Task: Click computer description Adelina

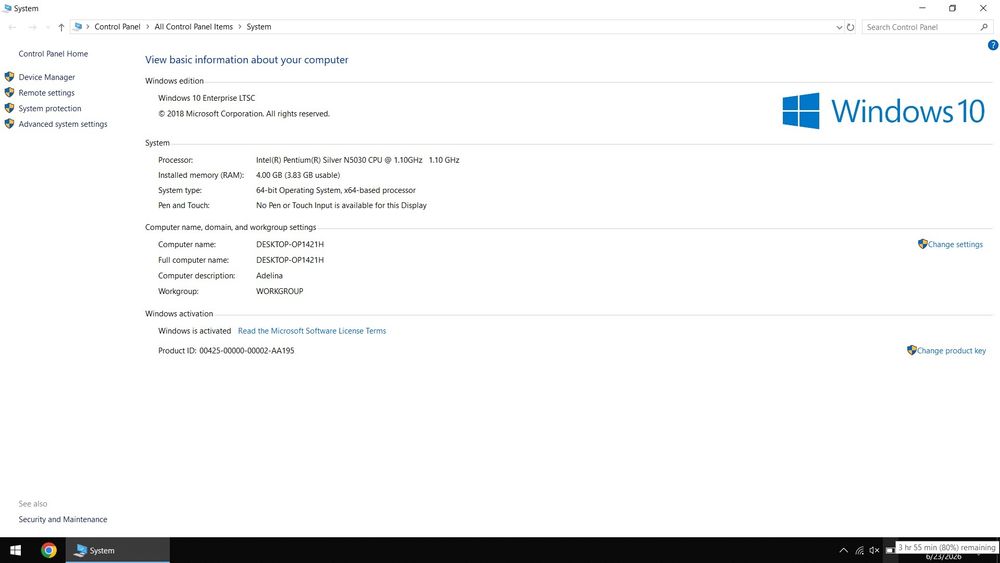Action: pos(269,276)
